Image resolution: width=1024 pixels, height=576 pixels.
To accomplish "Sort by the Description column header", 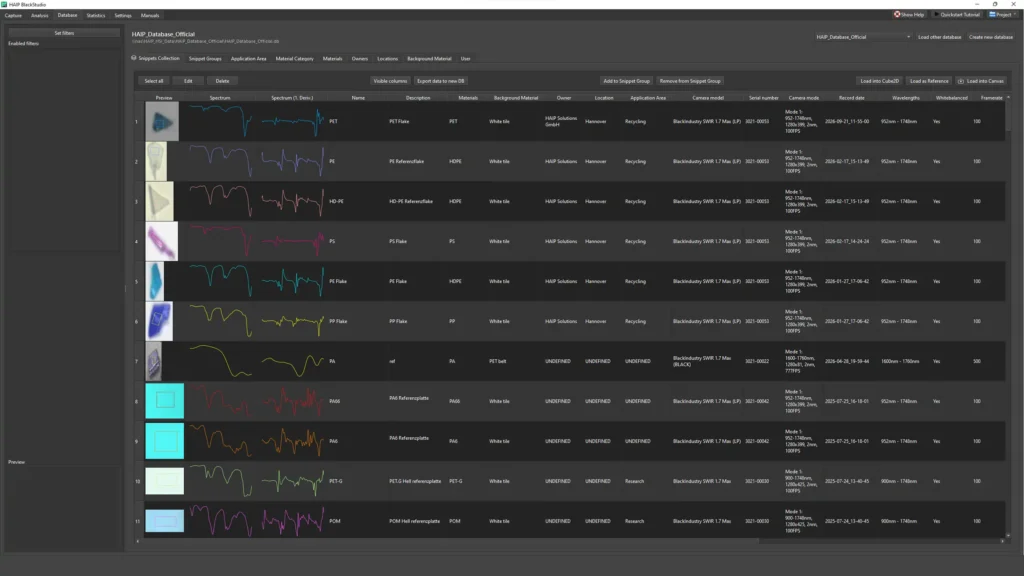I will [x=418, y=98].
